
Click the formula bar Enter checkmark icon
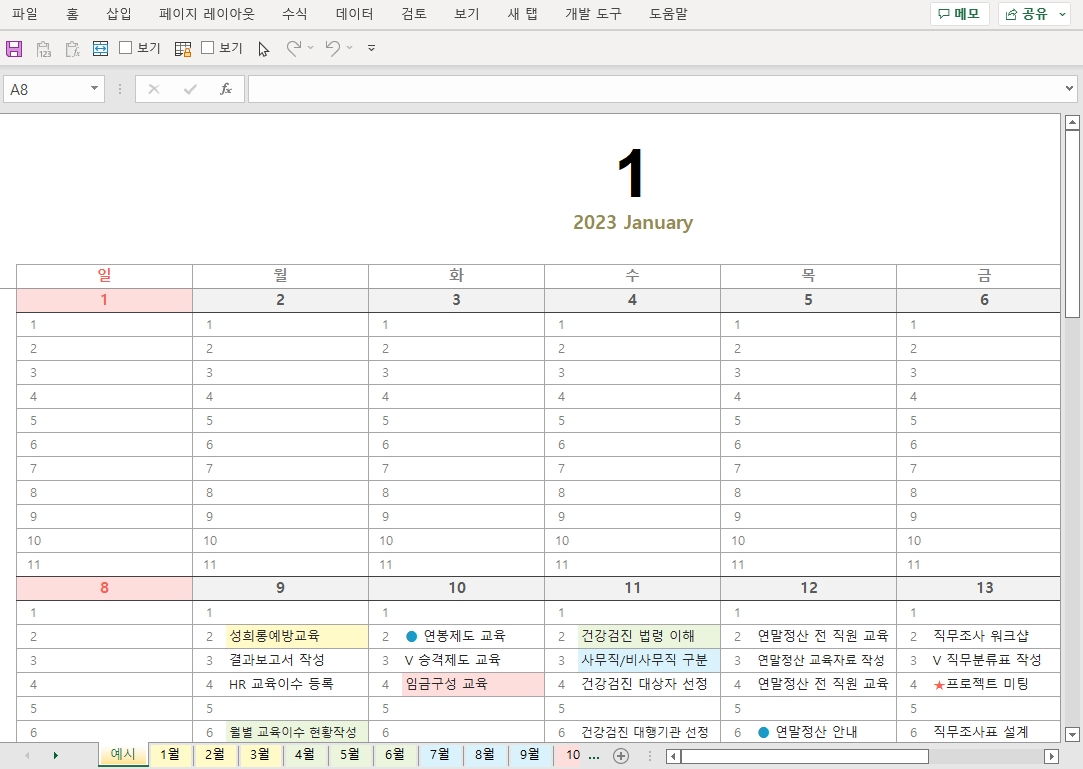click(190, 89)
